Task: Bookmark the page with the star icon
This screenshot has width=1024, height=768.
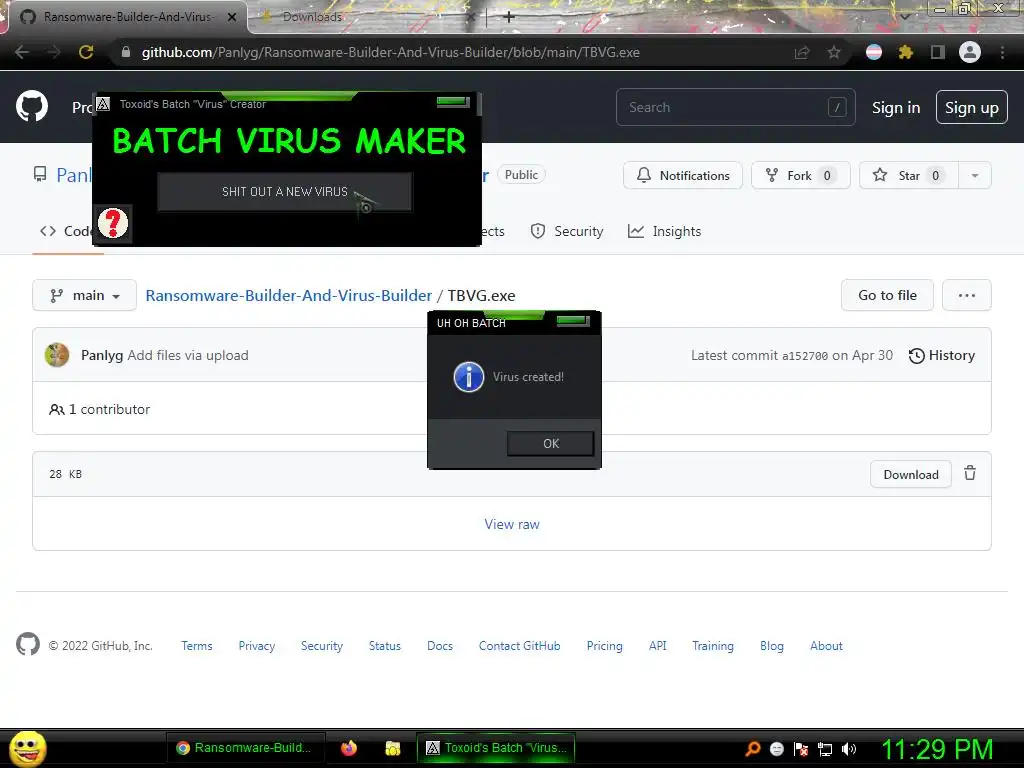Action: click(x=834, y=52)
